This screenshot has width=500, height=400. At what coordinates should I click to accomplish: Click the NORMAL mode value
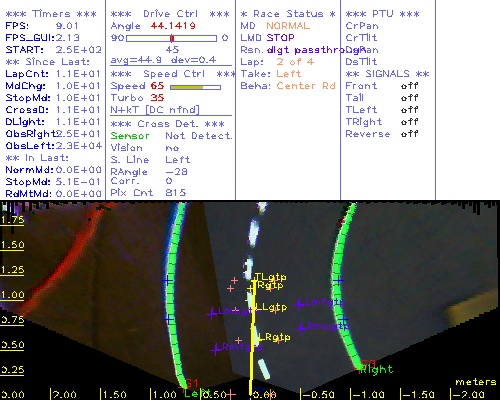click(x=288, y=26)
